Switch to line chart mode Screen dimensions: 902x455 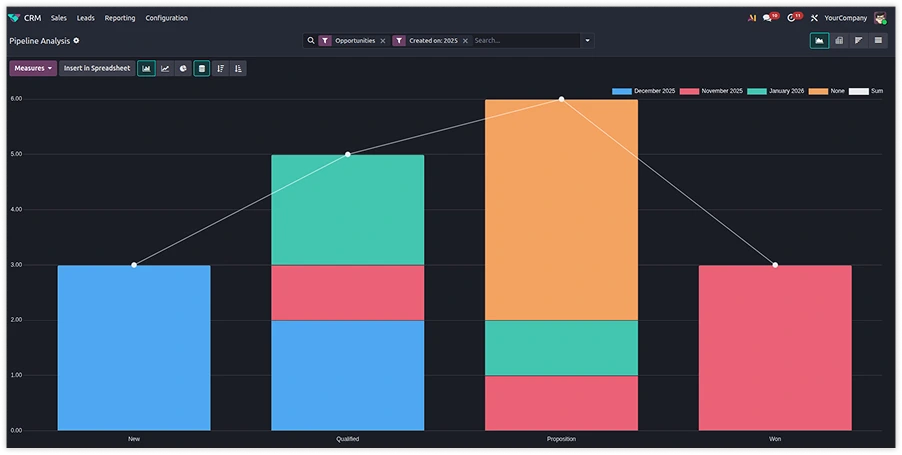[165, 68]
